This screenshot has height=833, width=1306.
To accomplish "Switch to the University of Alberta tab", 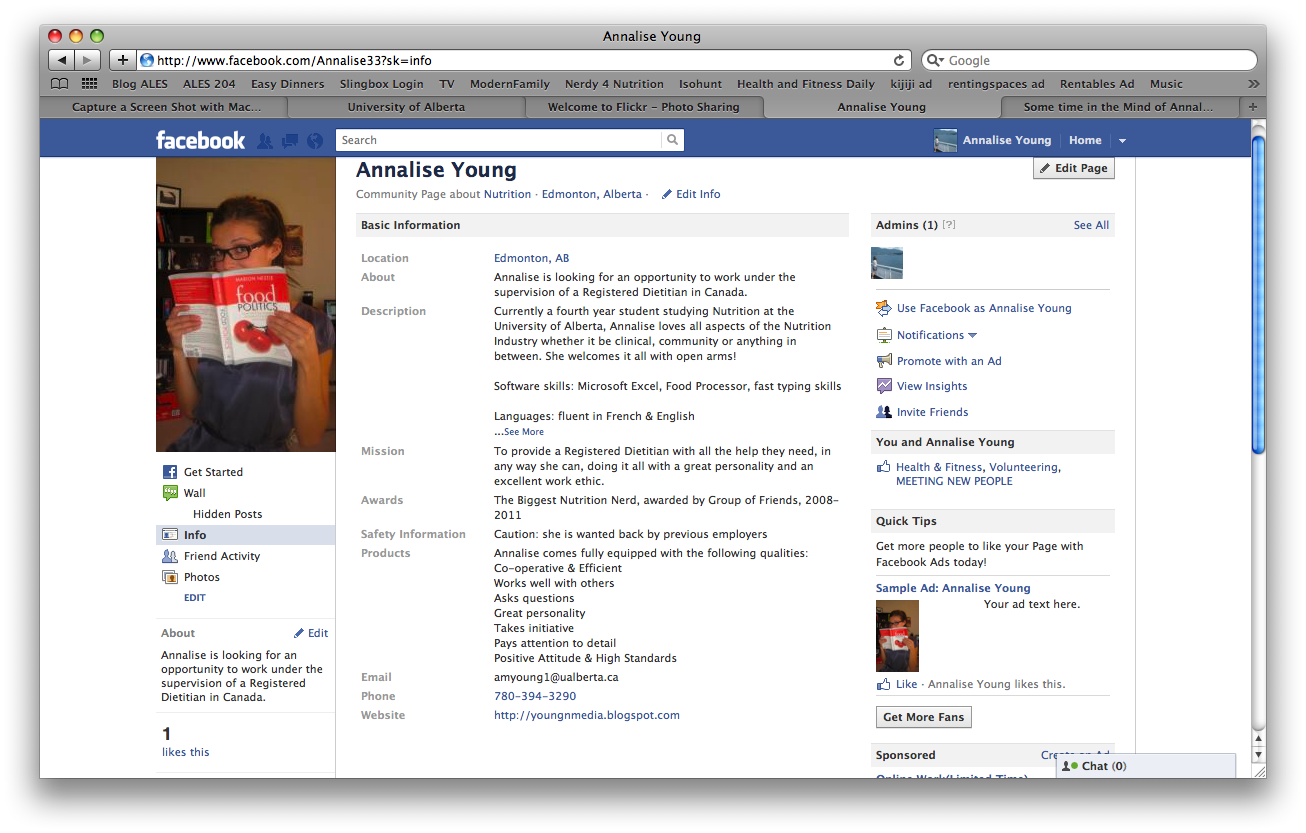I will (407, 107).
